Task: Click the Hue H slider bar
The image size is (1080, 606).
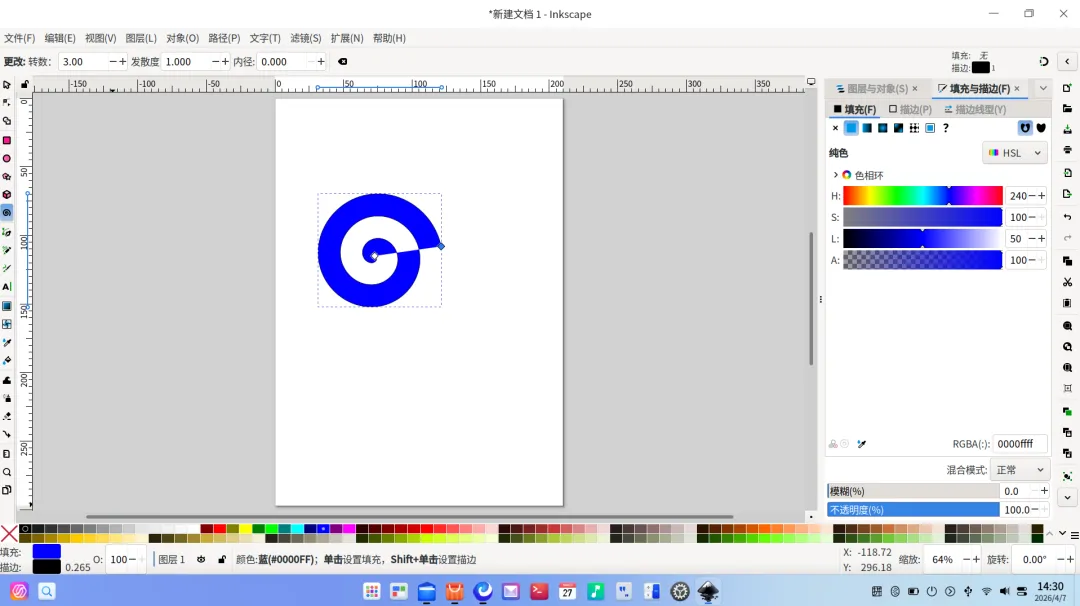Action: [922, 196]
